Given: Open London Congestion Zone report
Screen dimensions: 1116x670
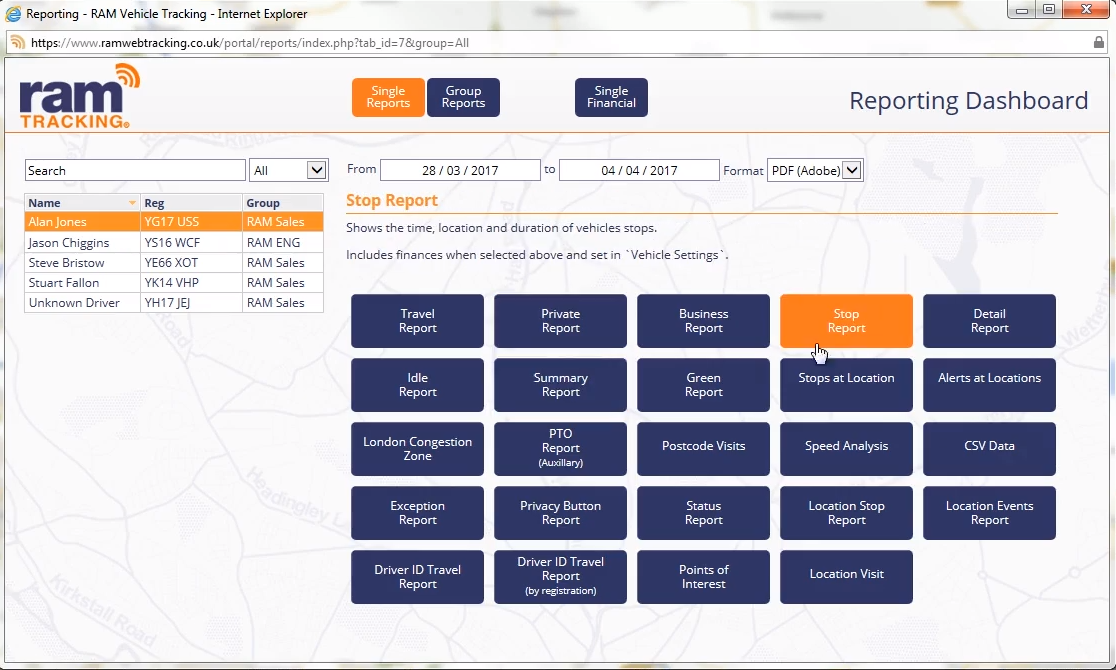Looking at the screenshot, I should [417, 449].
